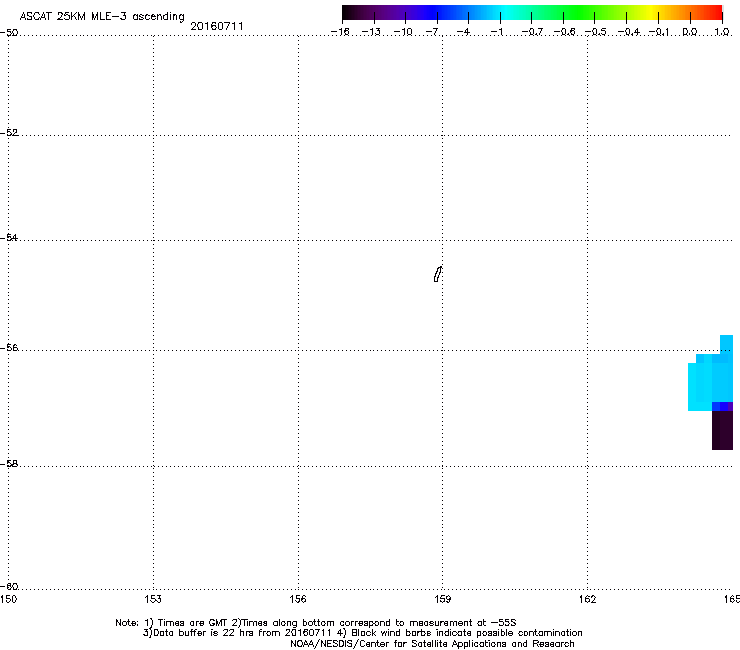Click the "NOAA/NESDIS/Center for Satellite Applications" credit line
The height and width of the screenshot is (650, 740).
click(432, 644)
